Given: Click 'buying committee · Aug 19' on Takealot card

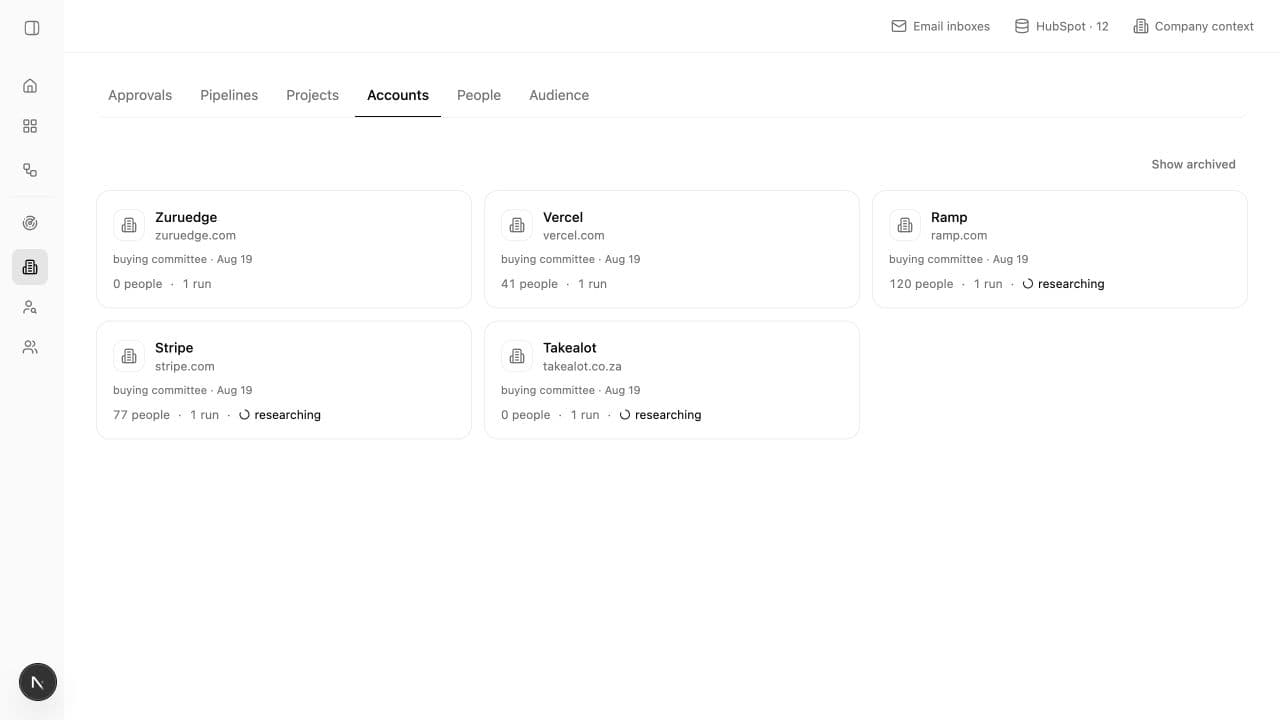Looking at the screenshot, I should pos(571,390).
